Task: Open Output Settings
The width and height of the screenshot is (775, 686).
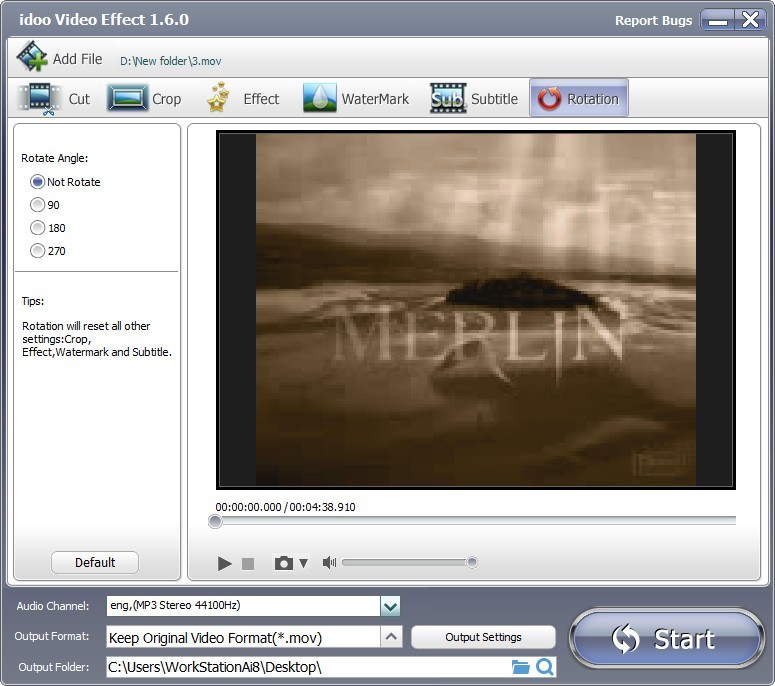Action: click(483, 637)
